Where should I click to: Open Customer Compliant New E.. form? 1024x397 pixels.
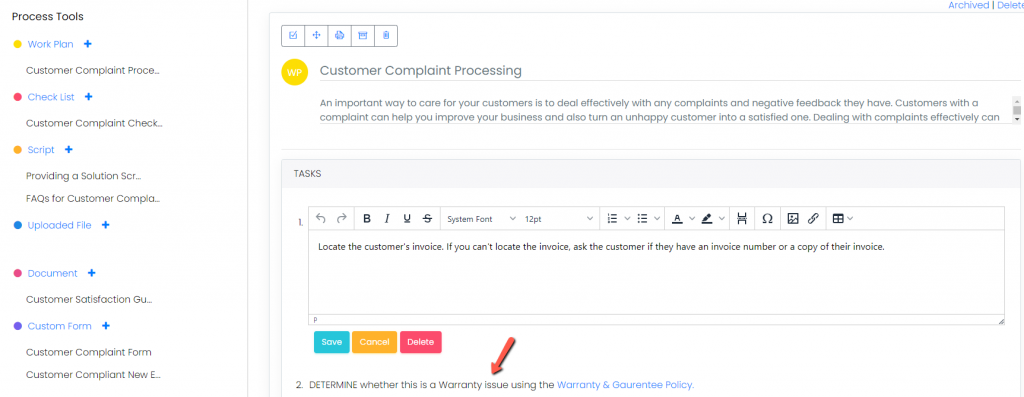[93, 375]
